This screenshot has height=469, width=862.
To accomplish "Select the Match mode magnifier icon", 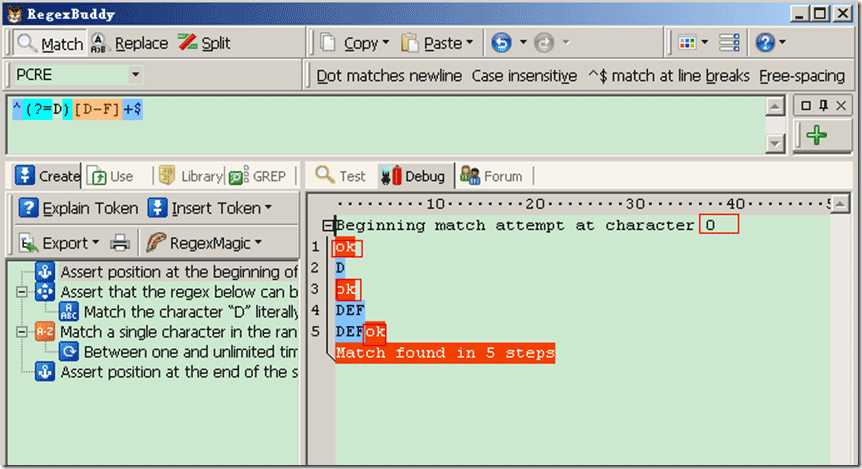I will 26,43.
